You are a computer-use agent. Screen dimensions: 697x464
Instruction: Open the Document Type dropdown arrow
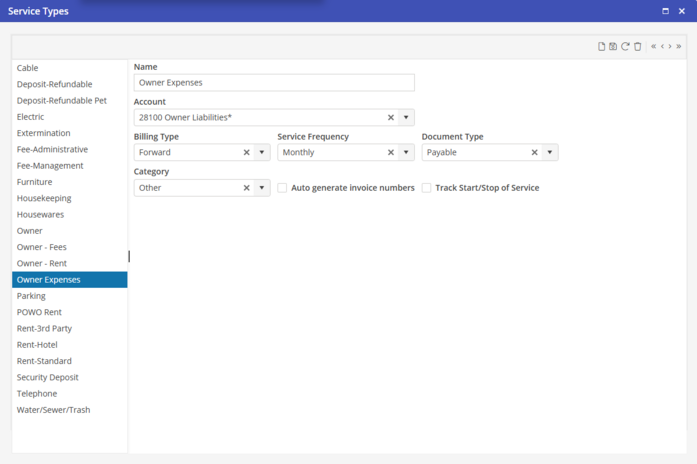tap(550, 153)
